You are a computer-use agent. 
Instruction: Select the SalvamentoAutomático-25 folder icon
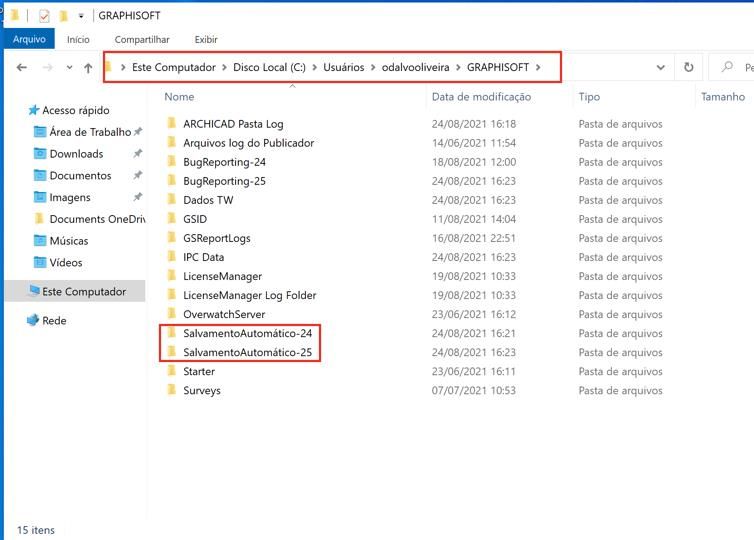click(x=172, y=352)
